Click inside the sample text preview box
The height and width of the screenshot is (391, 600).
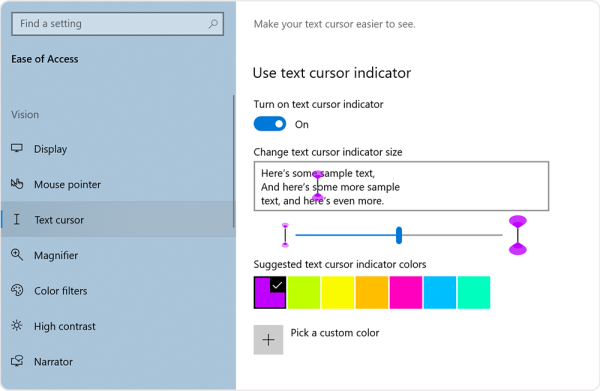click(401, 186)
